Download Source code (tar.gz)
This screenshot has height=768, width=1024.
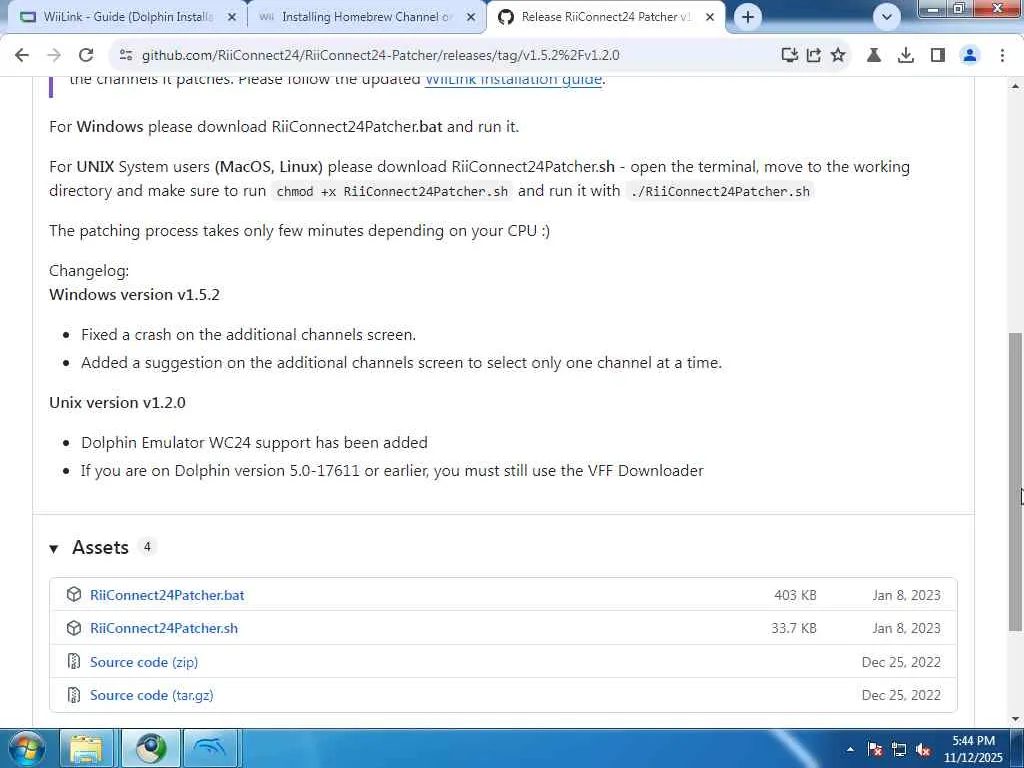click(x=152, y=696)
